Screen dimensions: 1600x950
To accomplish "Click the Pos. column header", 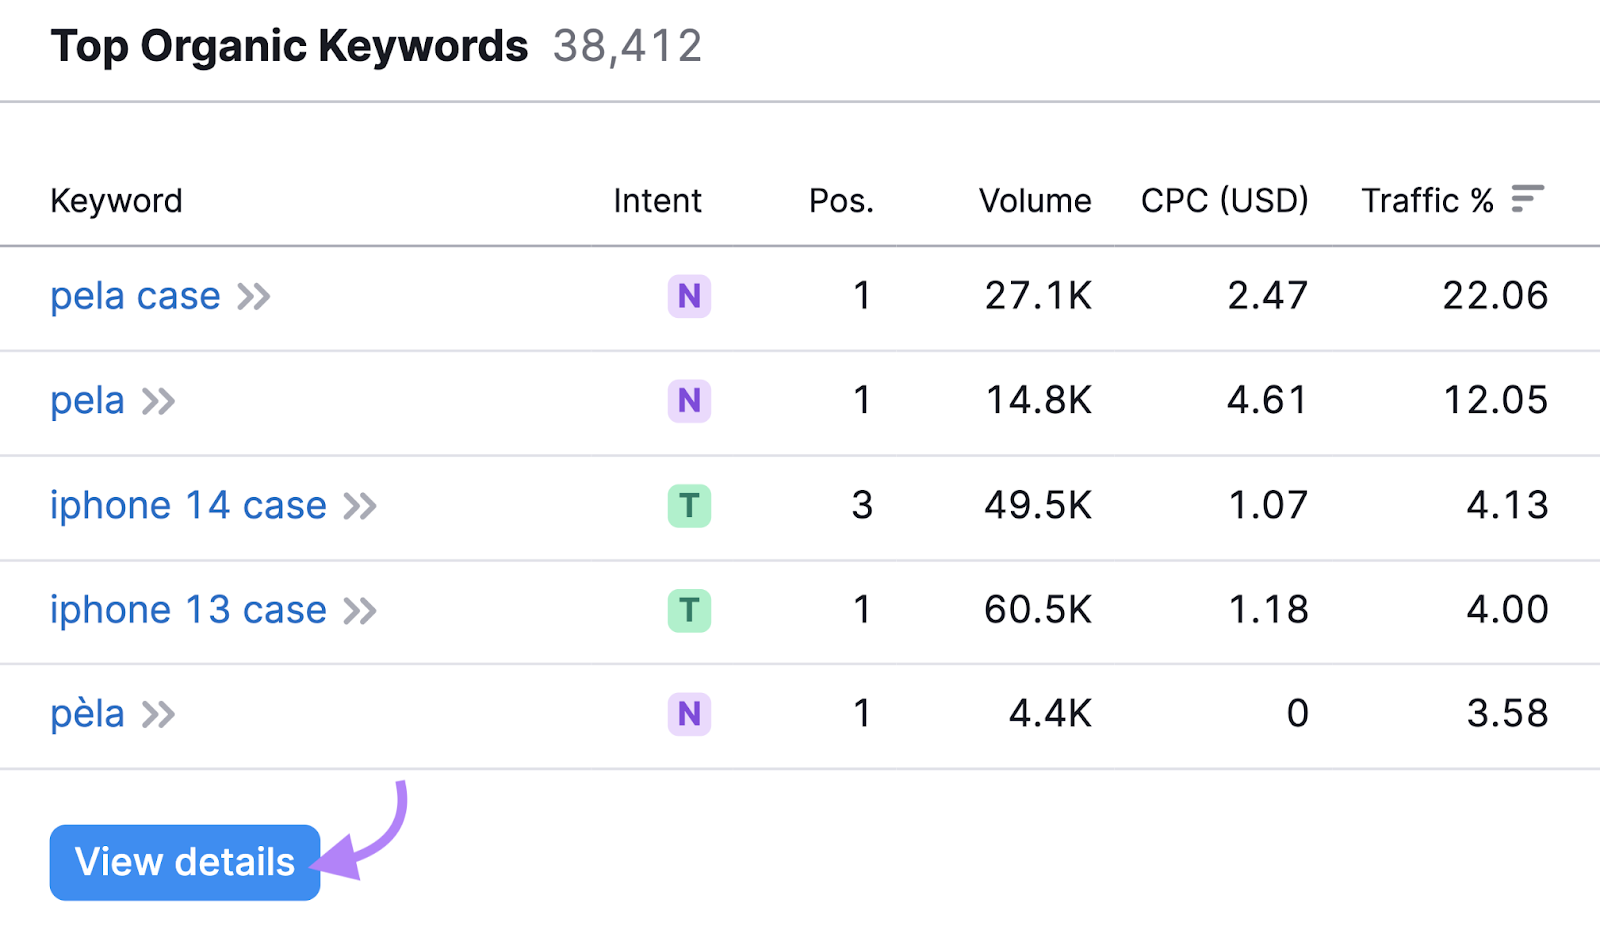I will click(x=841, y=201).
